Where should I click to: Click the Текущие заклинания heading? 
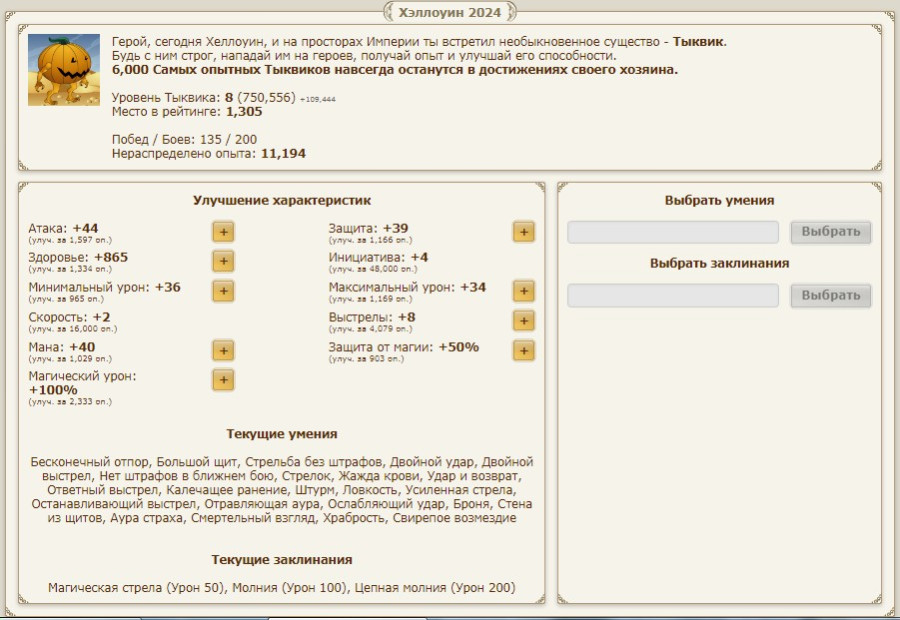(x=281, y=560)
